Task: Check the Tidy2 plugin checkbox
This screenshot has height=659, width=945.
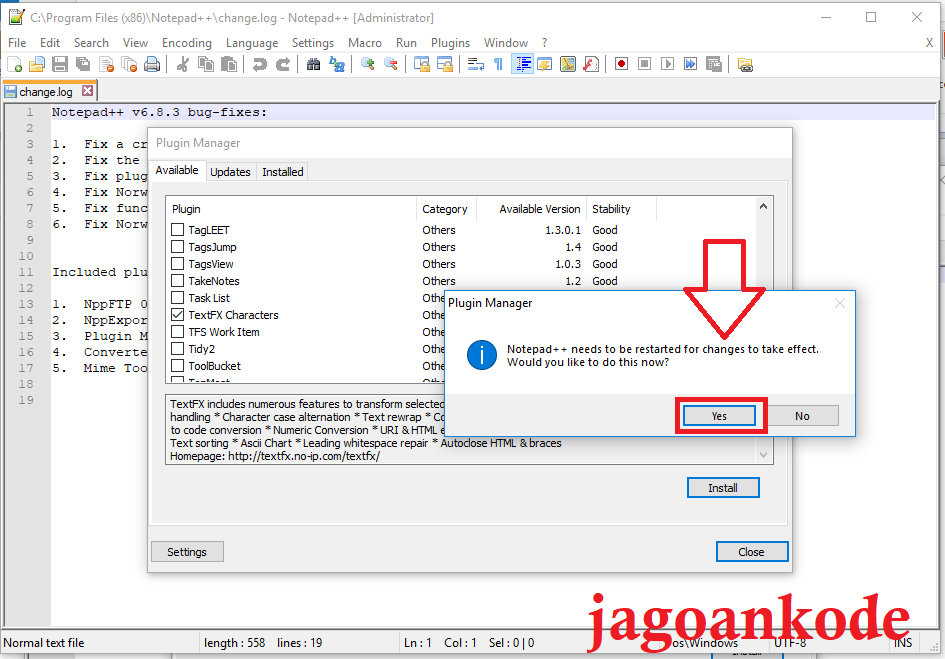Action: [x=177, y=348]
